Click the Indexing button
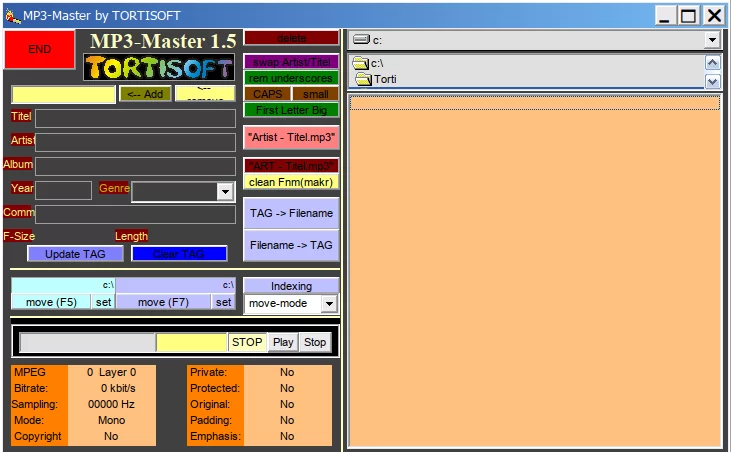The image size is (731, 452). tap(291, 286)
